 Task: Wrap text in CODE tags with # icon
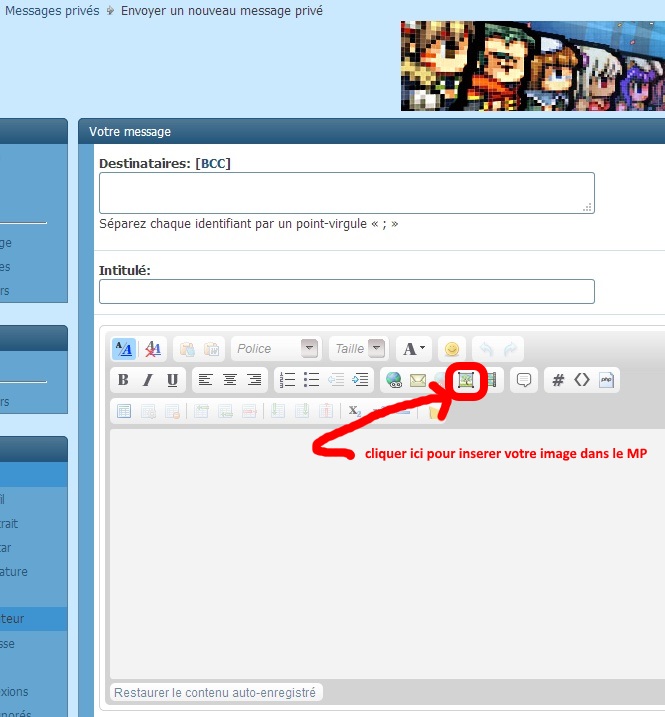point(558,380)
